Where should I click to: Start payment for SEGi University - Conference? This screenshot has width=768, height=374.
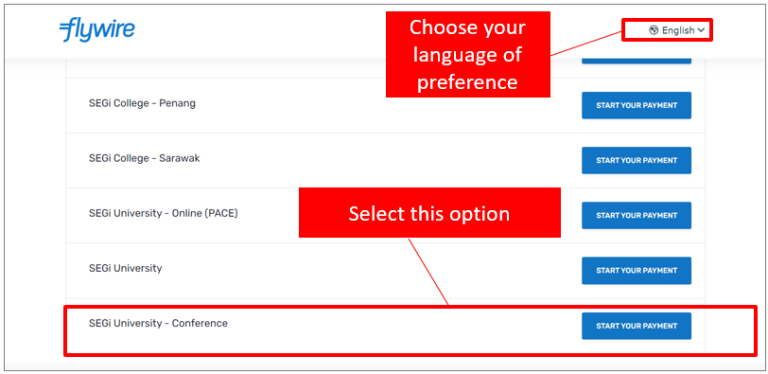(636, 326)
